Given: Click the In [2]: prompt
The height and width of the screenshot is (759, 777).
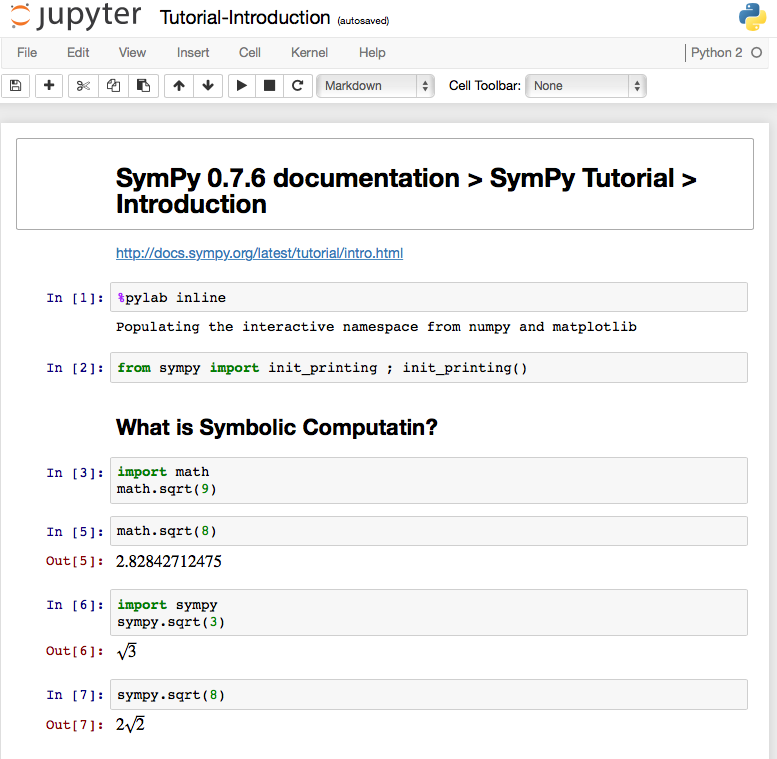Looking at the screenshot, I should [75, 368].
